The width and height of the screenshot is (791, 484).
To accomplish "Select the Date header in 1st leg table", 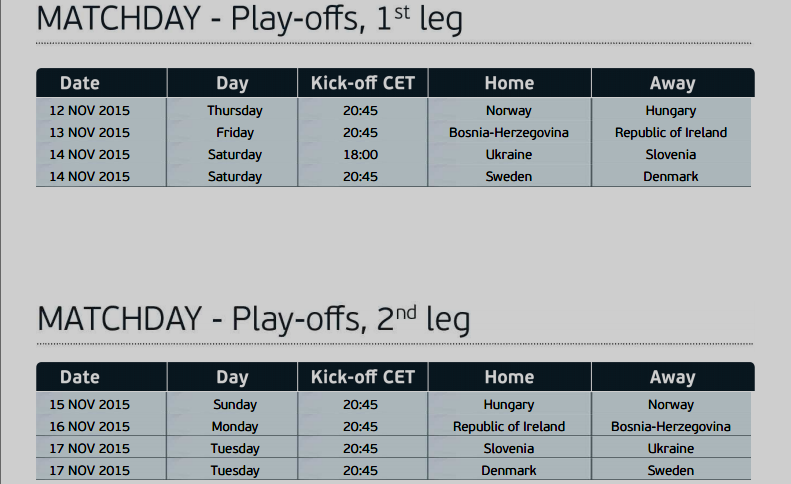I will (80, 83).
